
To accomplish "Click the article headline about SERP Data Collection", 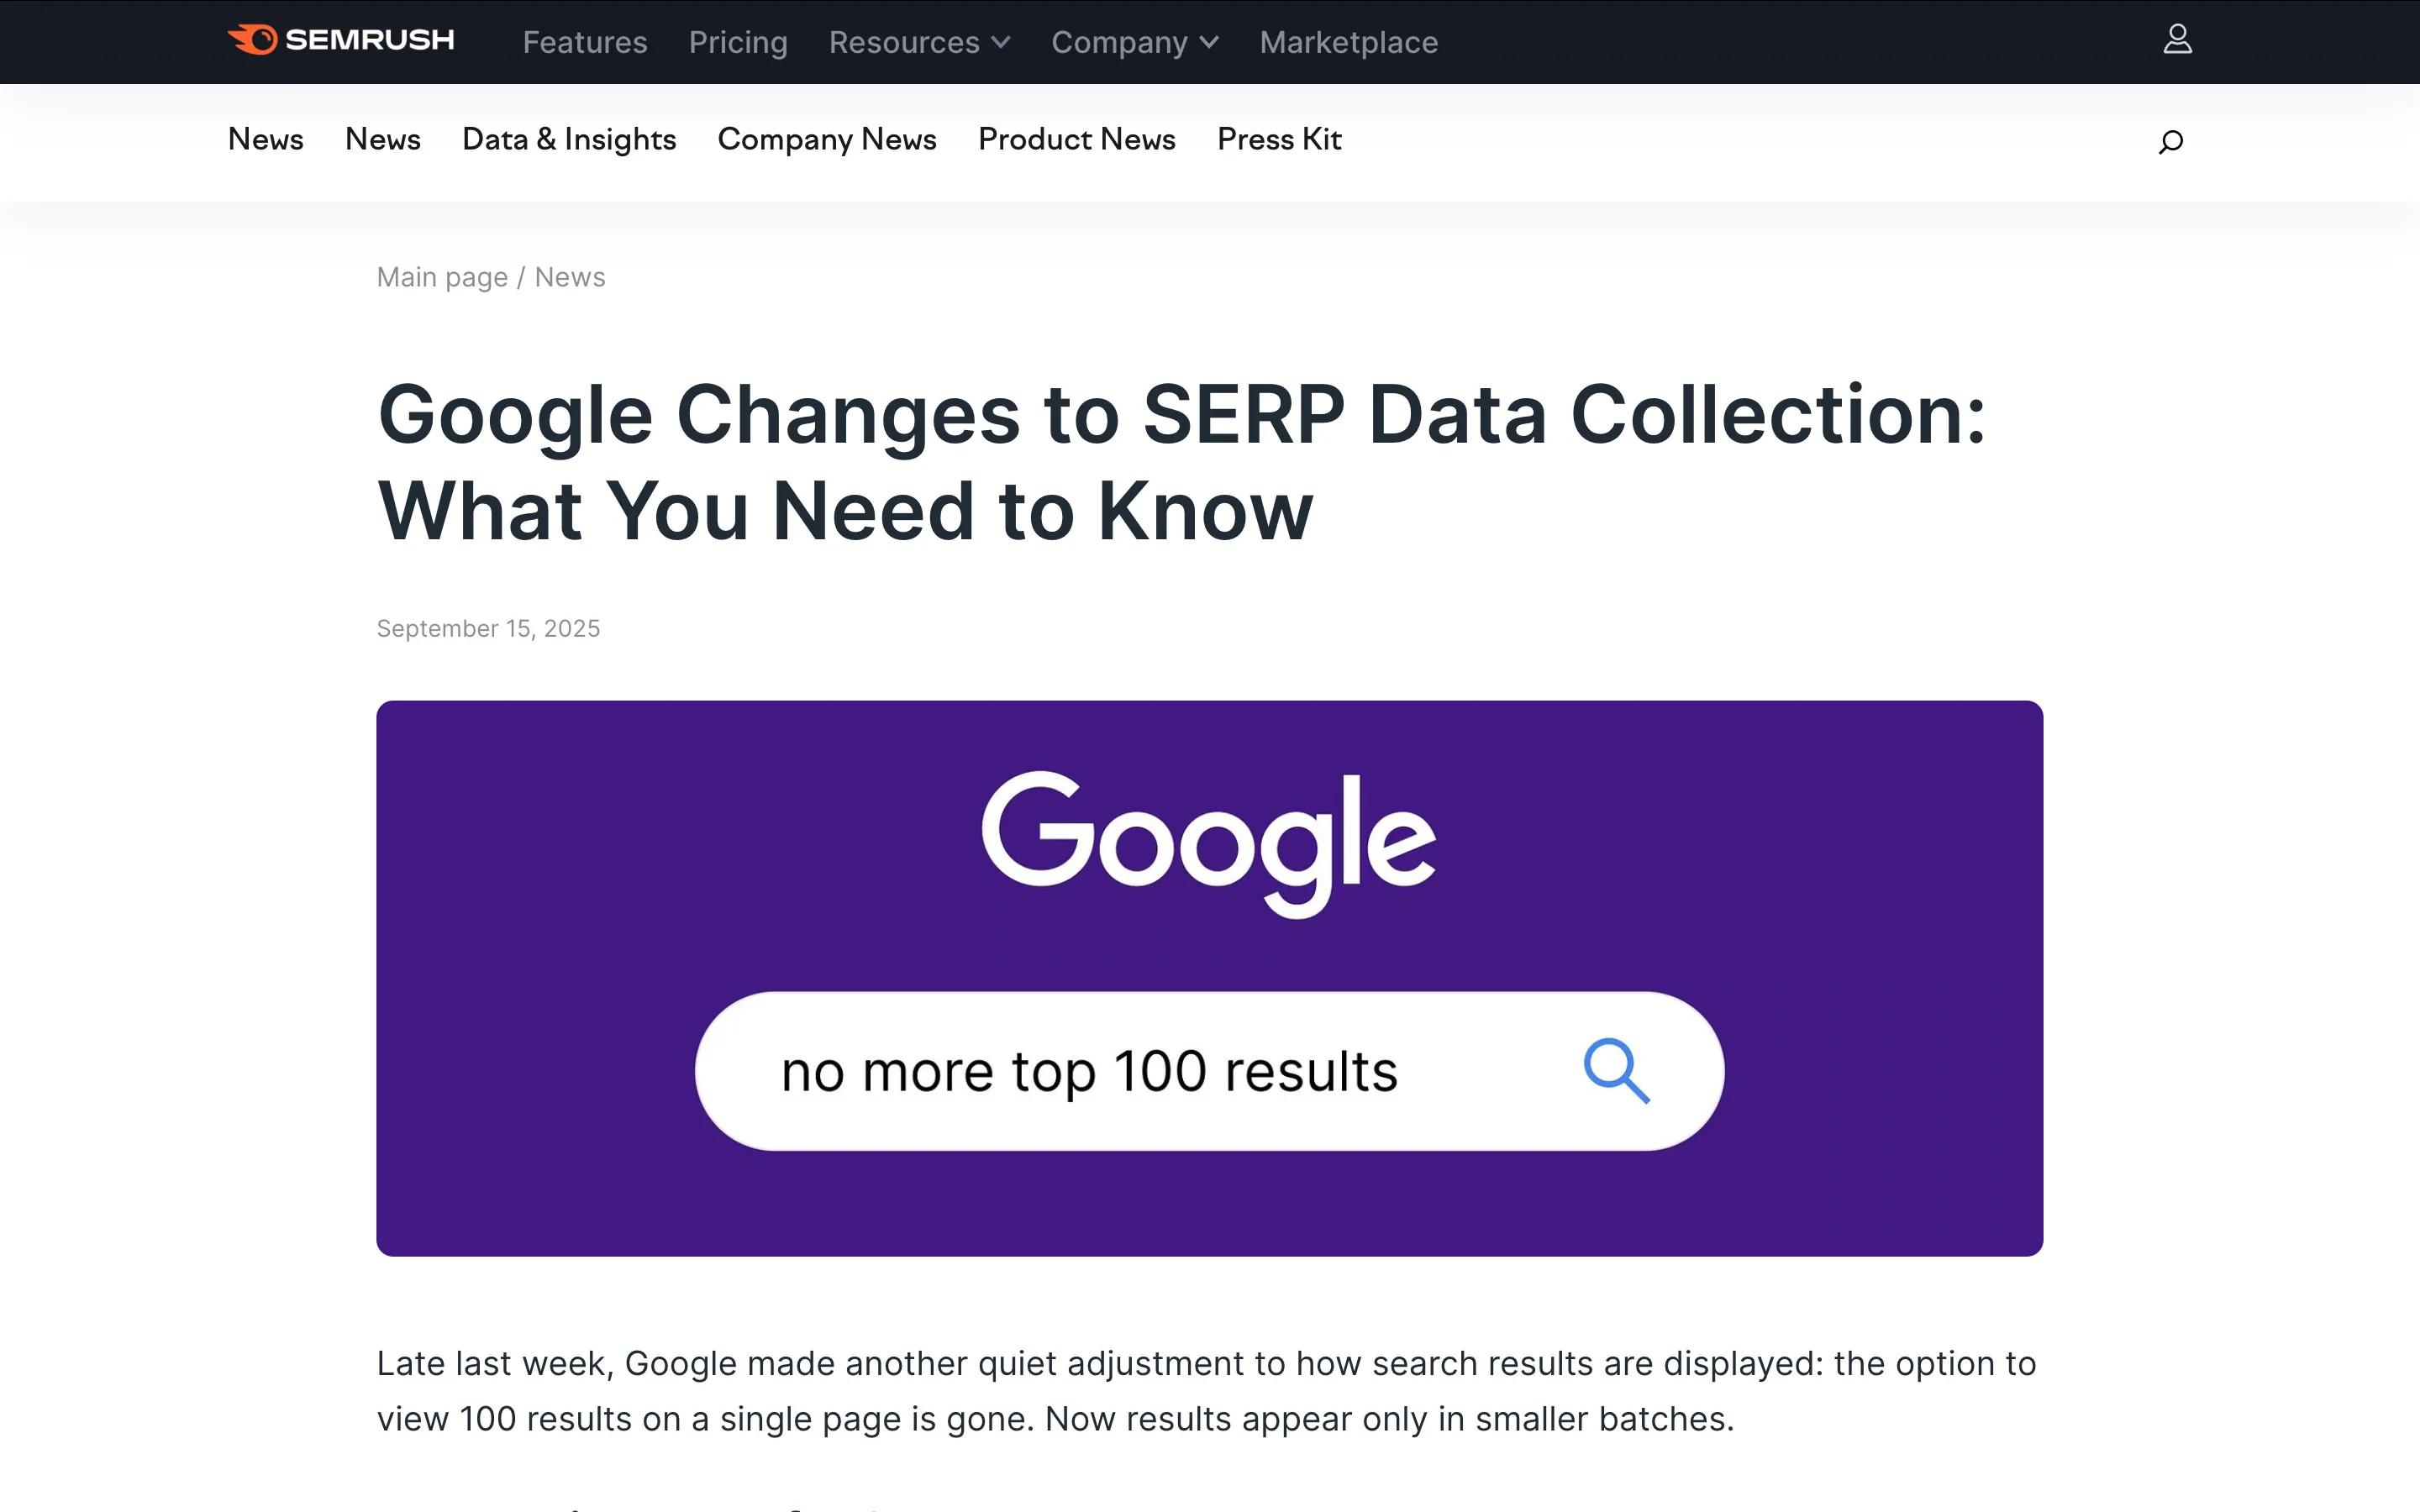I will [1180, 462].
